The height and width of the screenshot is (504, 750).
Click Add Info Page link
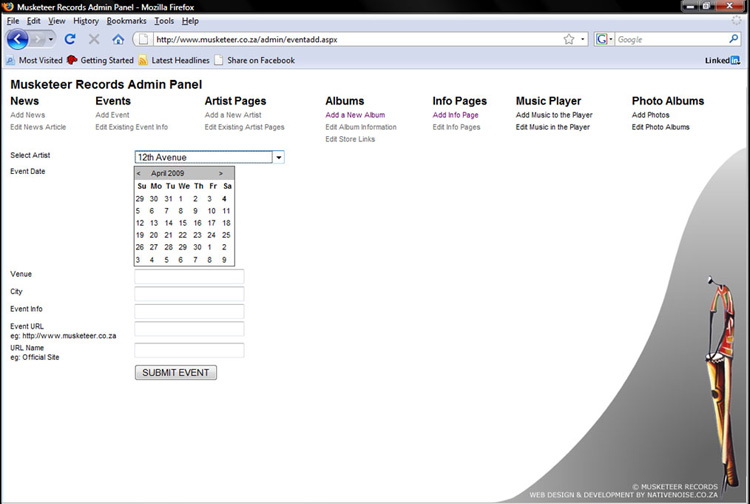(x=455, y=115)
